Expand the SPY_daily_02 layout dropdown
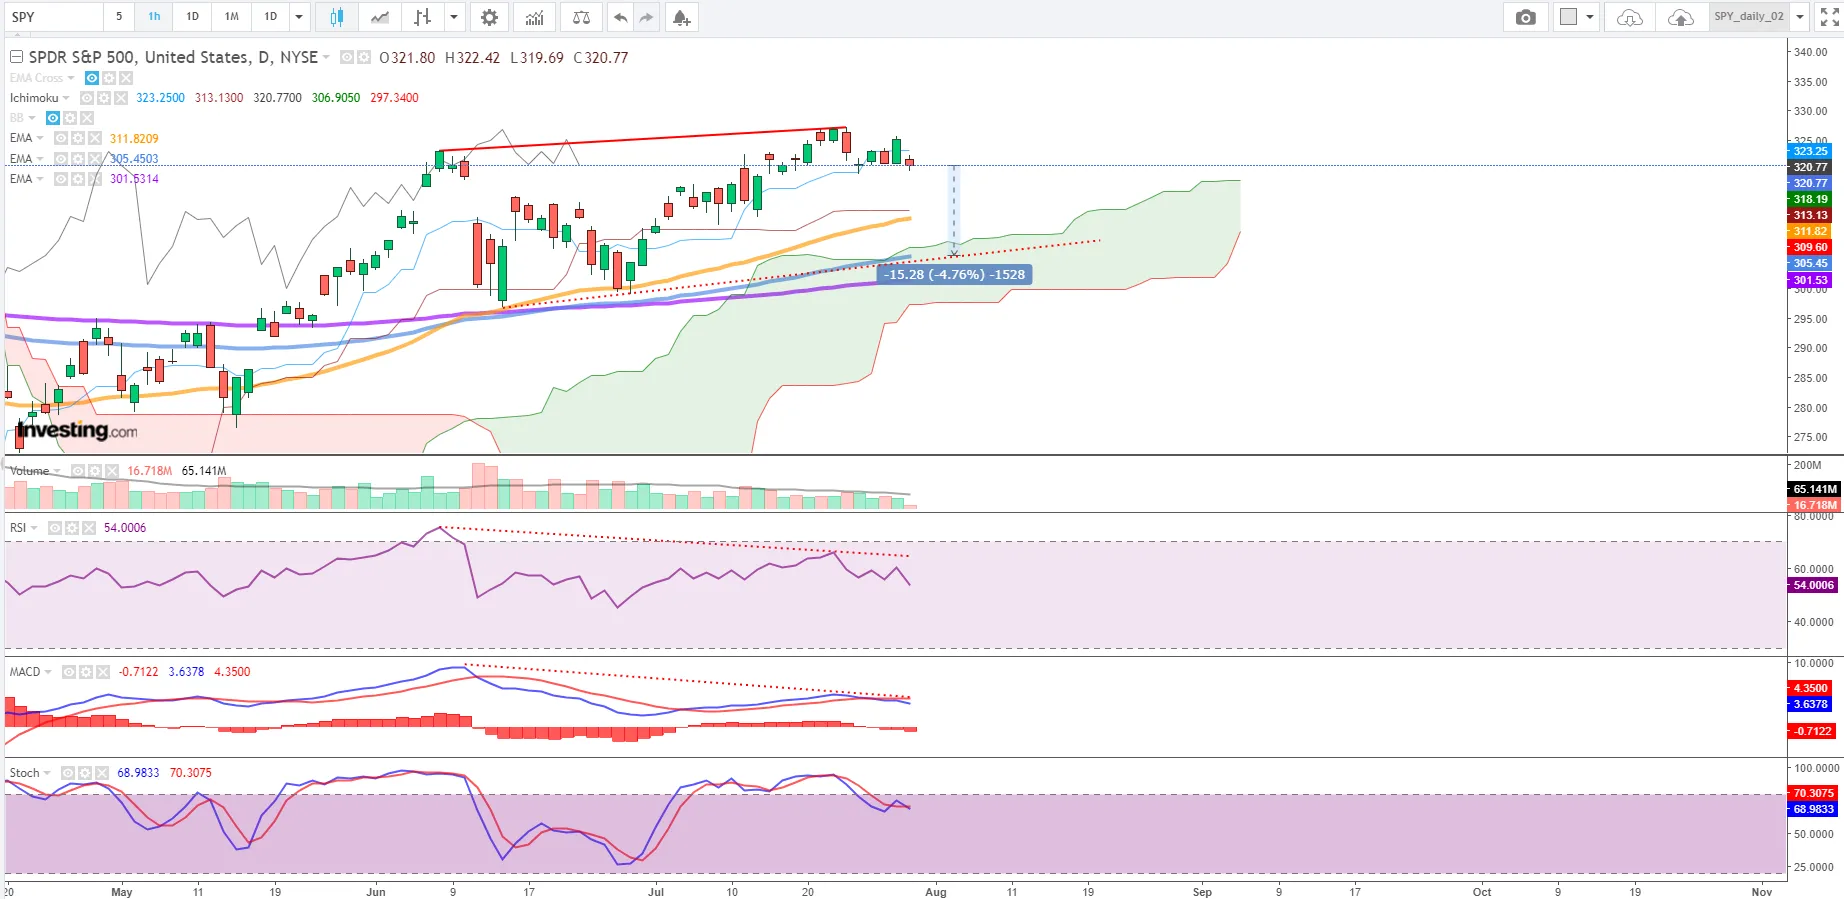Image resolution: width=1844 pixels, height=899 pixels. (x=1799, y=17)
